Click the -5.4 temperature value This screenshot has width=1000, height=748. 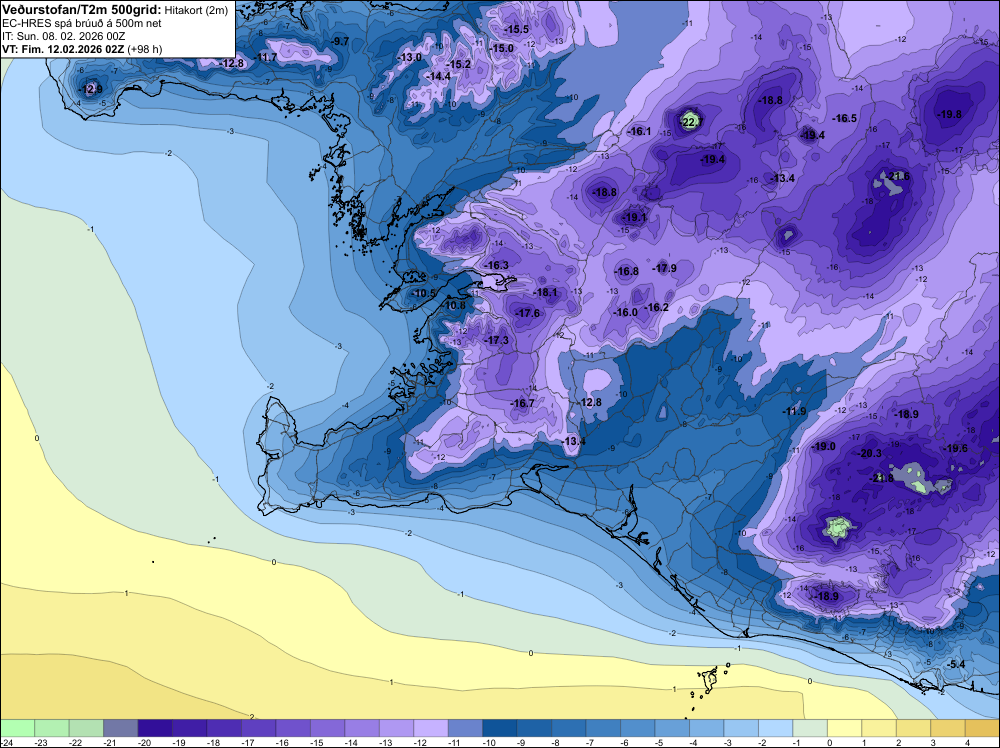956,664
